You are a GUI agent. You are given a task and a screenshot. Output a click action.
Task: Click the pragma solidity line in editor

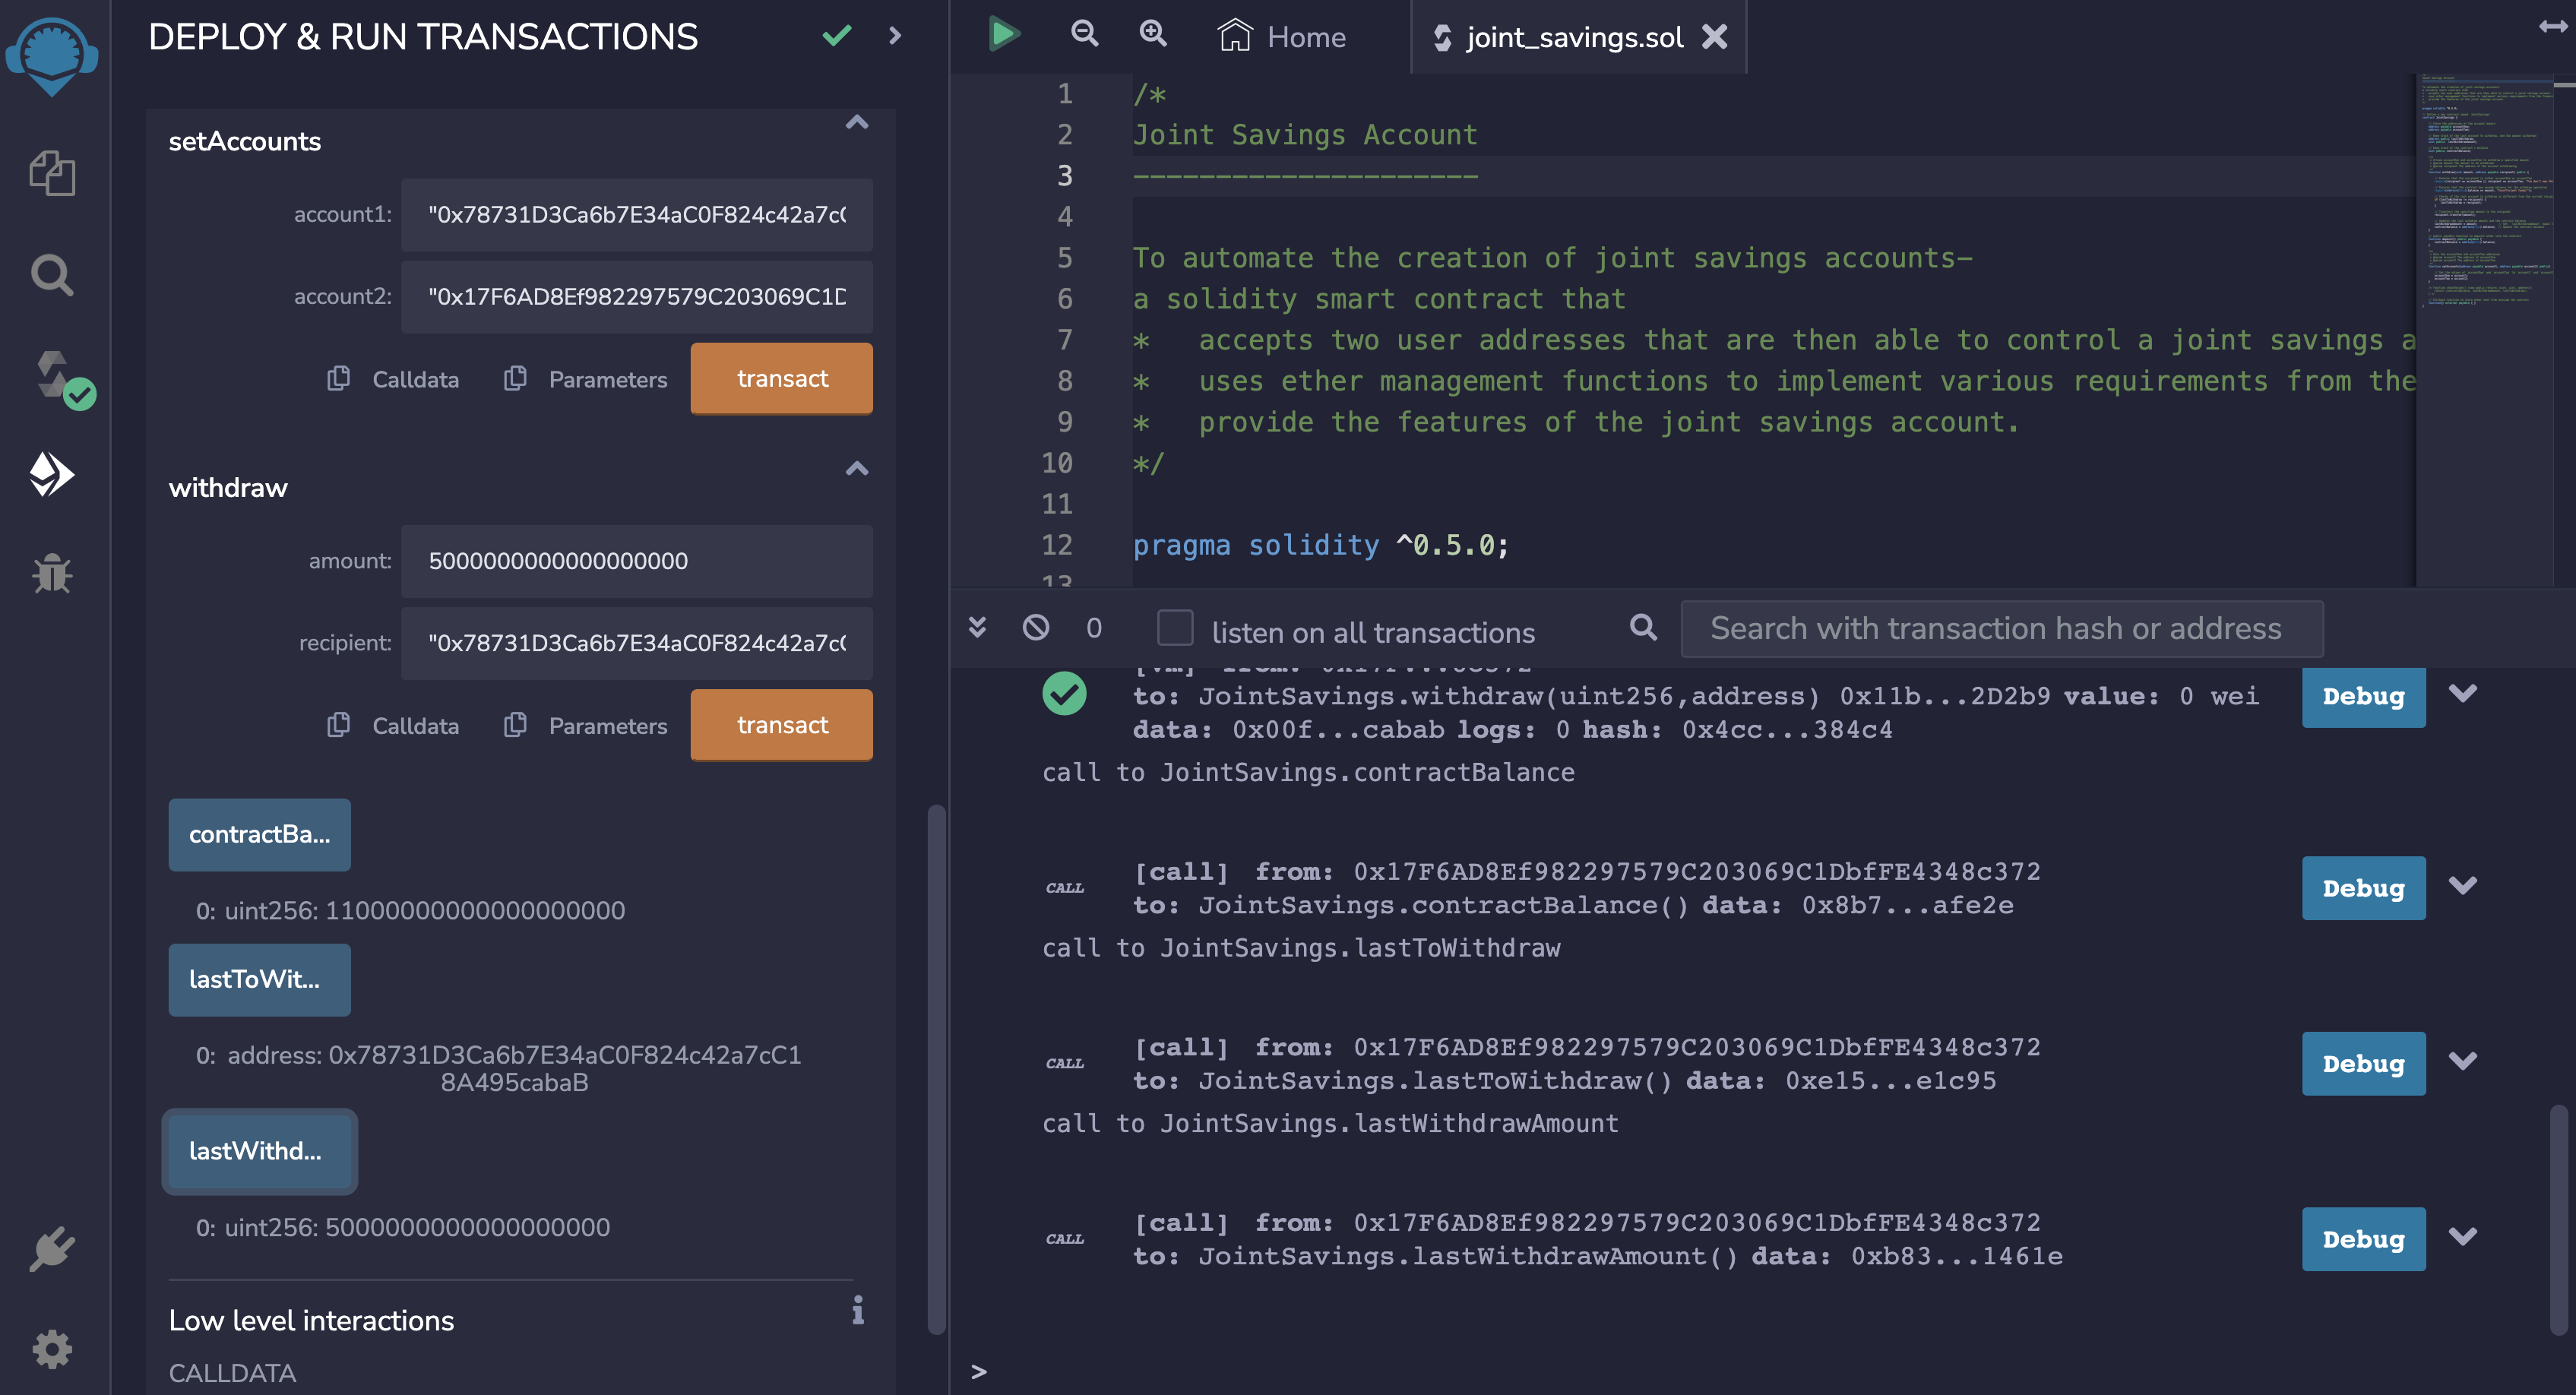tap(1320, 545)
